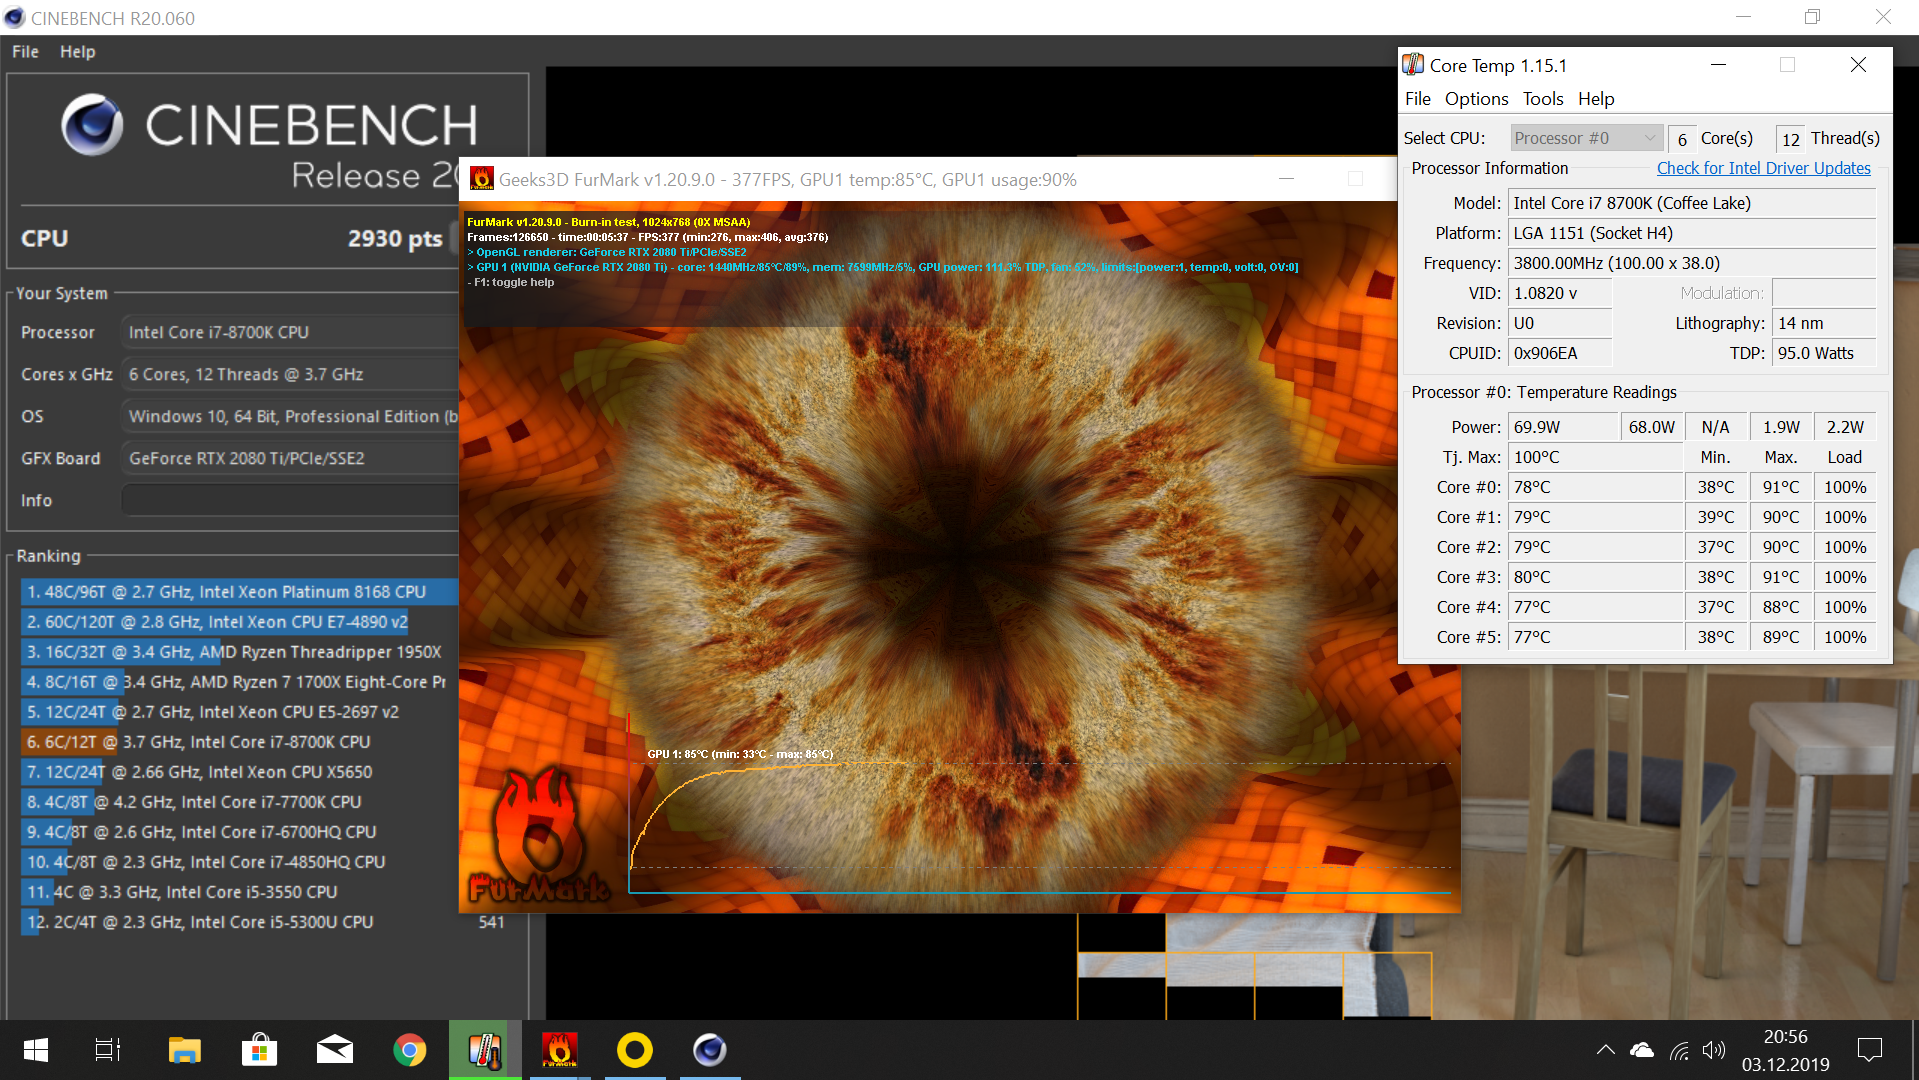Click the Core Temp title bar icon
1919x1080 pixels.
[1413, 65]
